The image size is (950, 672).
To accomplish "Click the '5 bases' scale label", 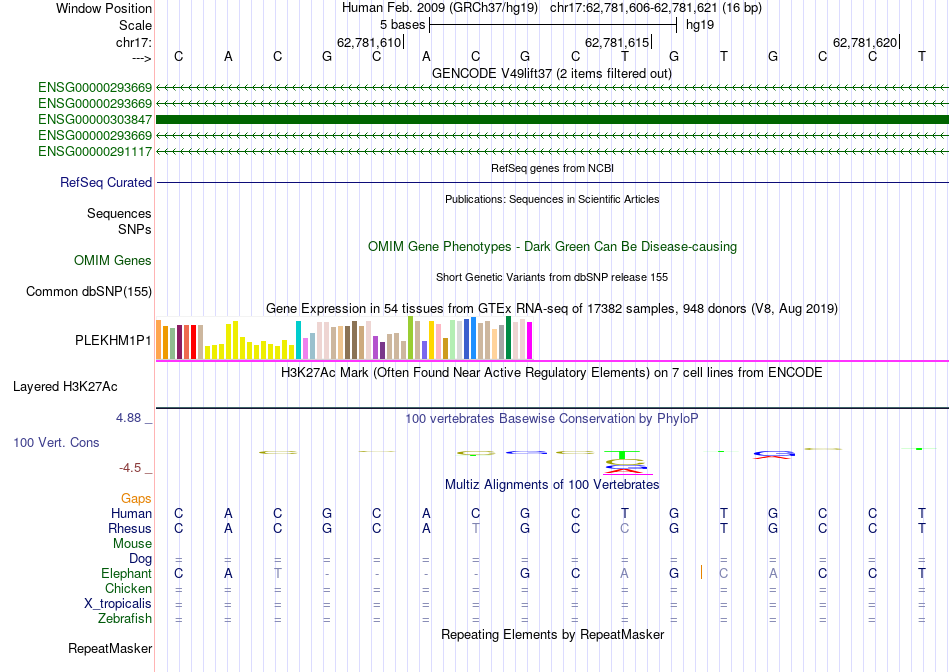I will [x=402, y=25].
